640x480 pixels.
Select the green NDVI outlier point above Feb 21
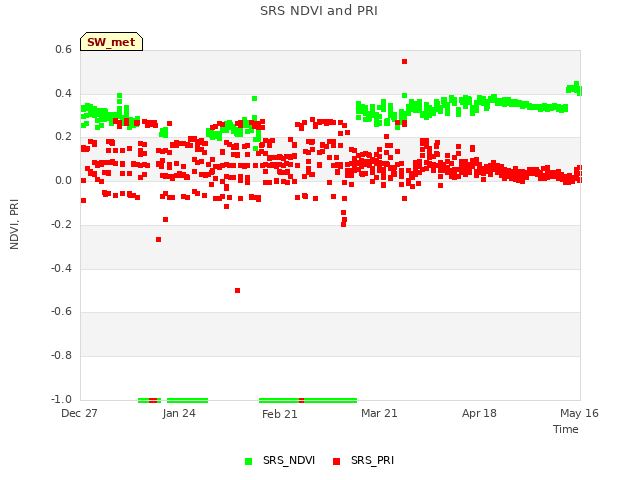coord(255,98)
